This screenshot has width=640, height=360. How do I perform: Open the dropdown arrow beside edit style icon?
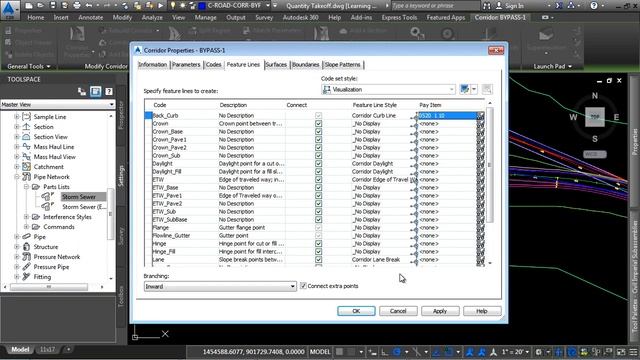(474, 89)
